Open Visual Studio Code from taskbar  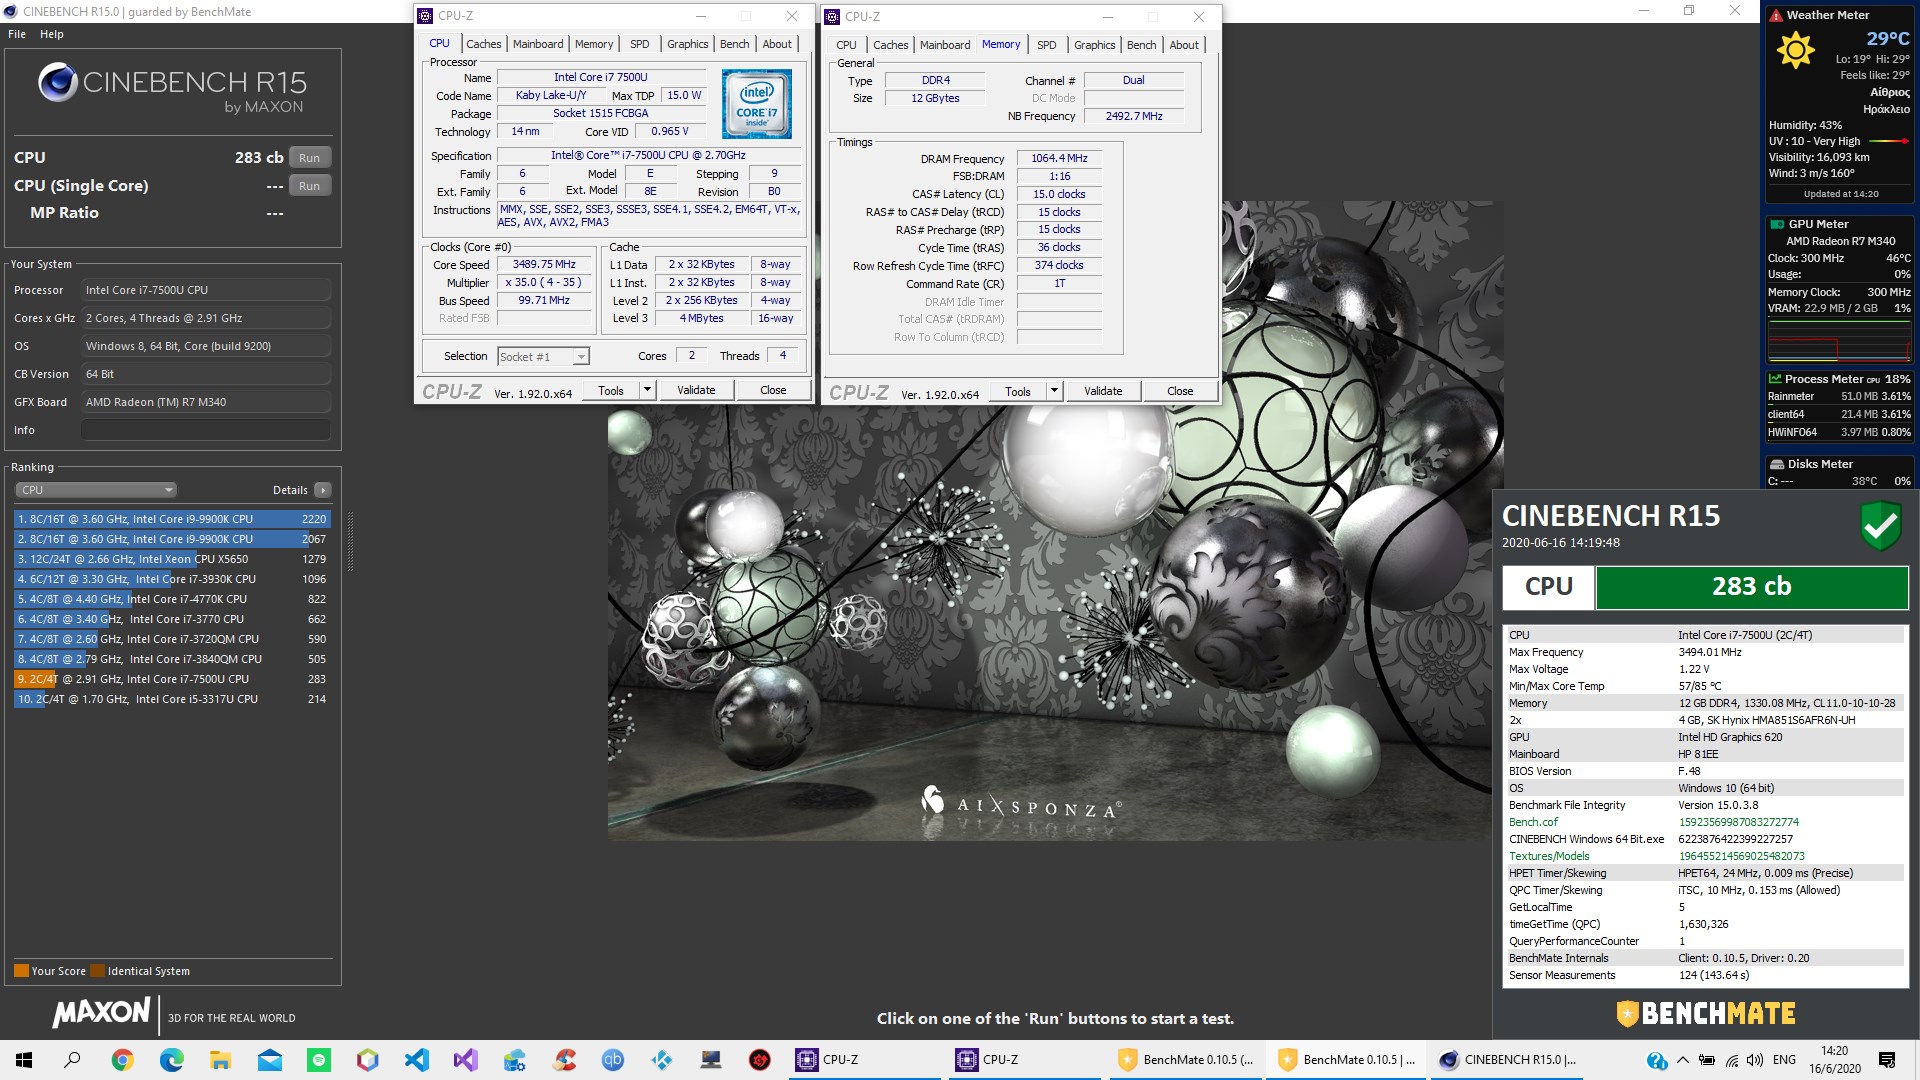[x=417, y=1060]
